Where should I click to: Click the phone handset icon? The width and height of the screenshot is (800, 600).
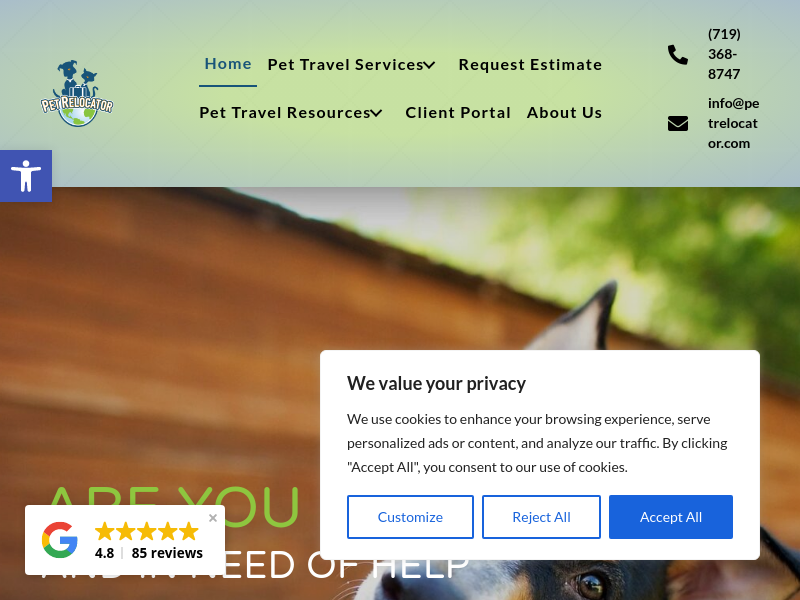pos(678,55)
